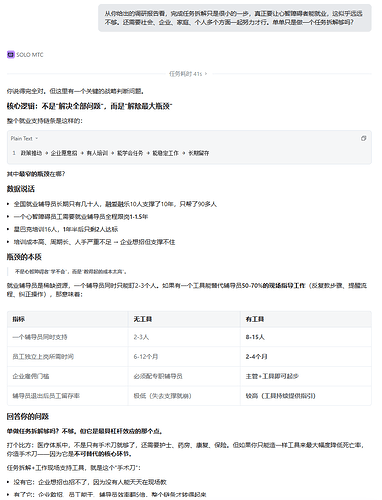Click the line ending with '就是这个“手术刀”：'
382x500 pixels.
coord(74,468)
